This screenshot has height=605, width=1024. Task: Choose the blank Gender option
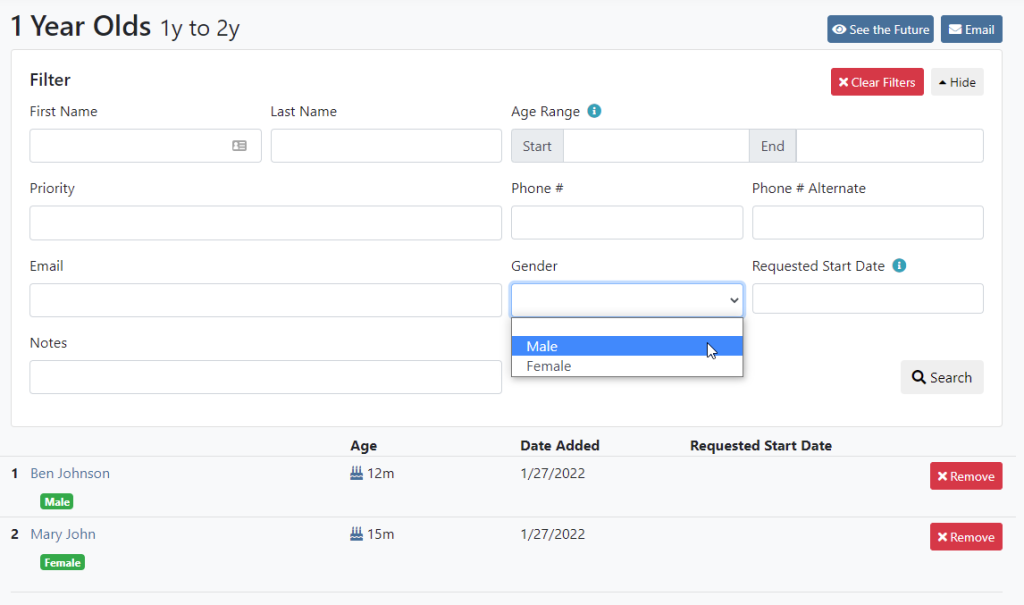point(627,327)
